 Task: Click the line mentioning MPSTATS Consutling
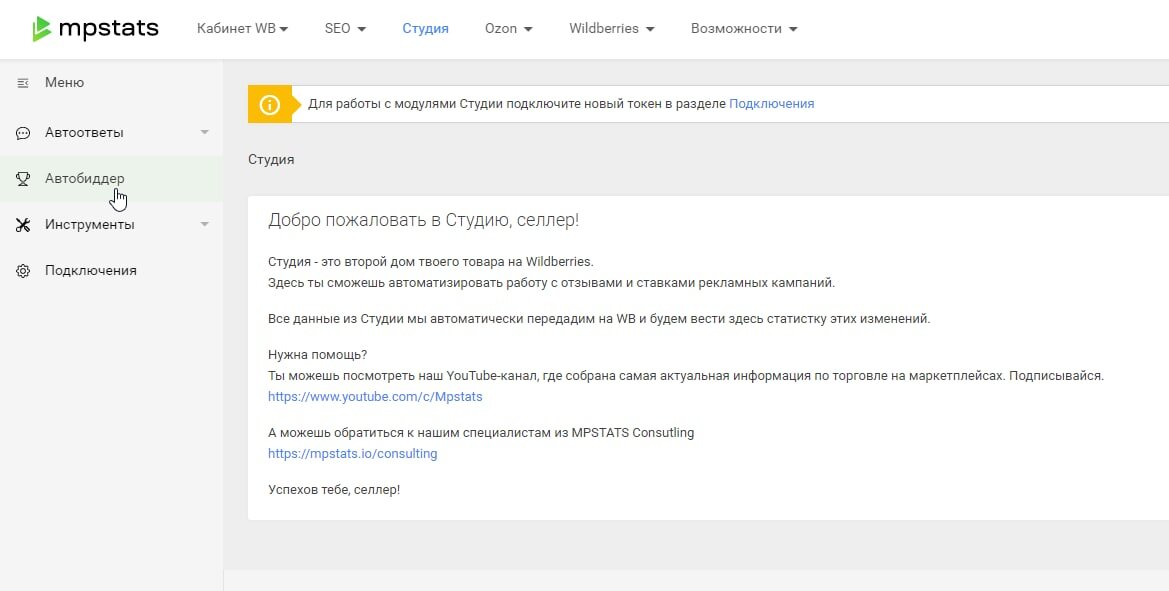481,433
